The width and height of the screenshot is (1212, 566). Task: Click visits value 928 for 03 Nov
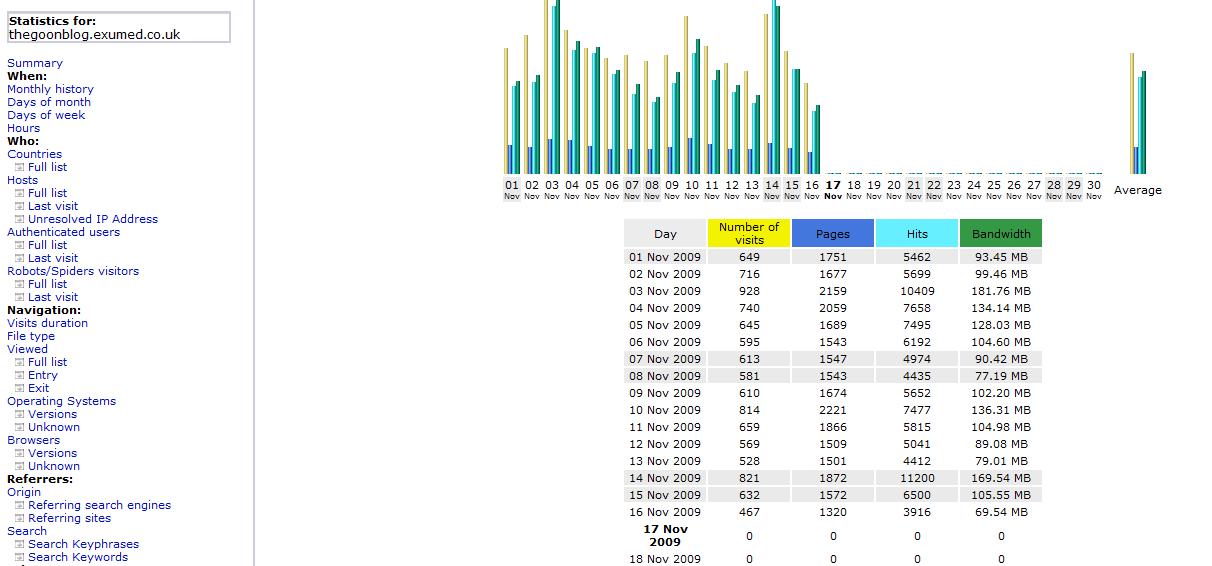pyautogui.click(x=749, y=291)
